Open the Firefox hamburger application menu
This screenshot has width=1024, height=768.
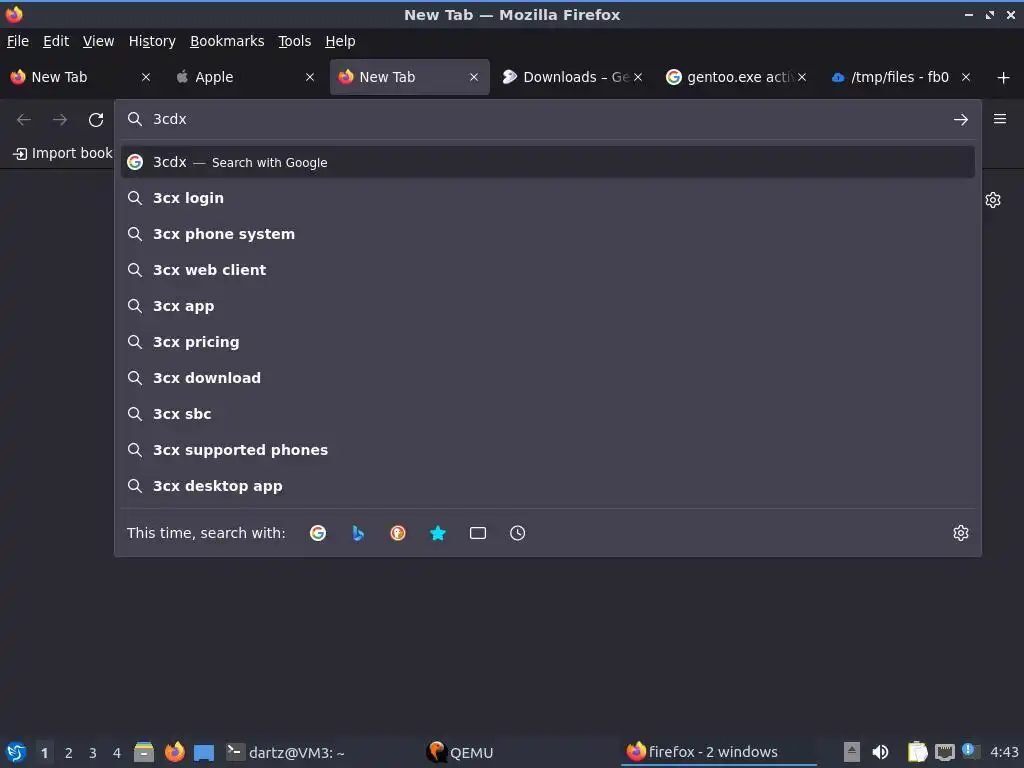(x=1000, y=119)
